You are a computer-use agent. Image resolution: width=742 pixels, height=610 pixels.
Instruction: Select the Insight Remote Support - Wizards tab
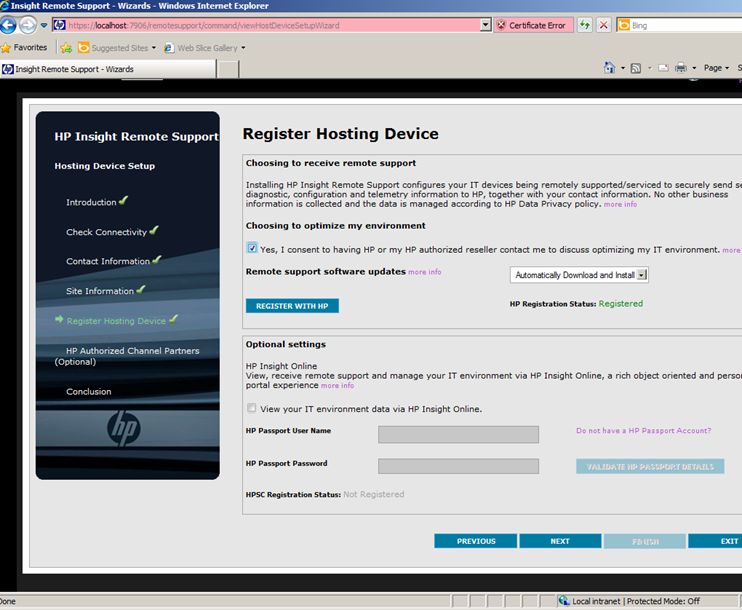tap(108, 69)
